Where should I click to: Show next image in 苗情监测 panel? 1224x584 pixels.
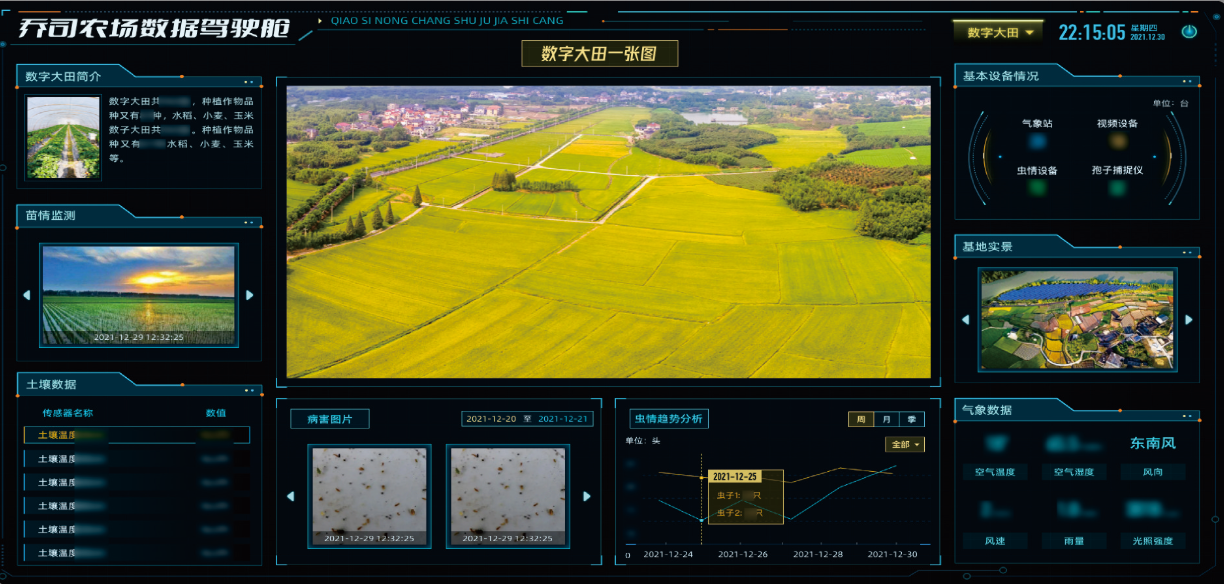coord(250,295)
